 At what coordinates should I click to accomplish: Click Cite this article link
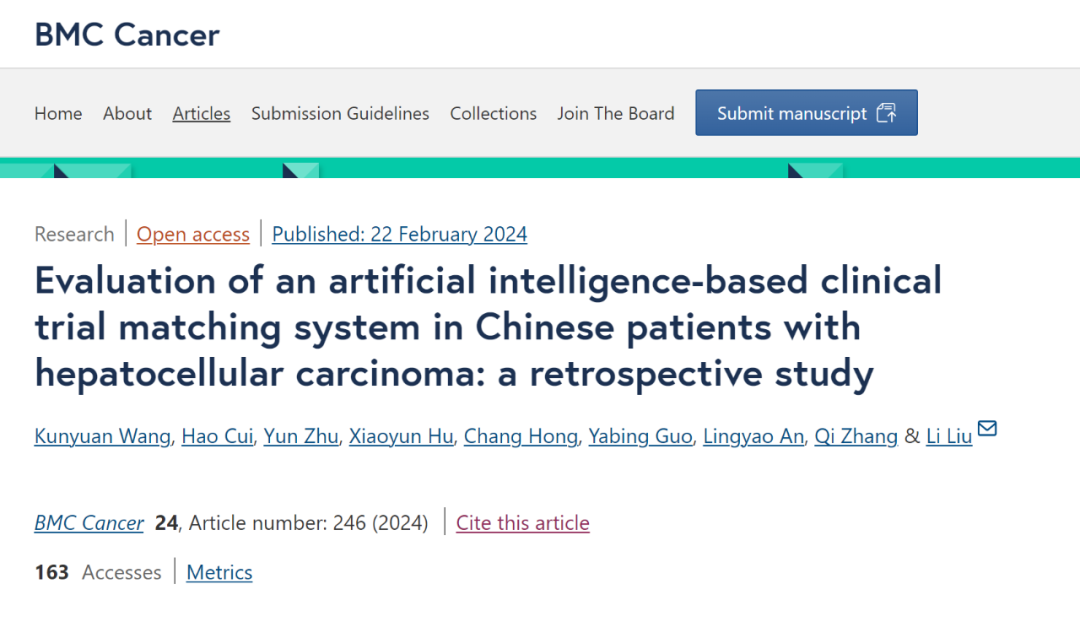coord(523,523)
